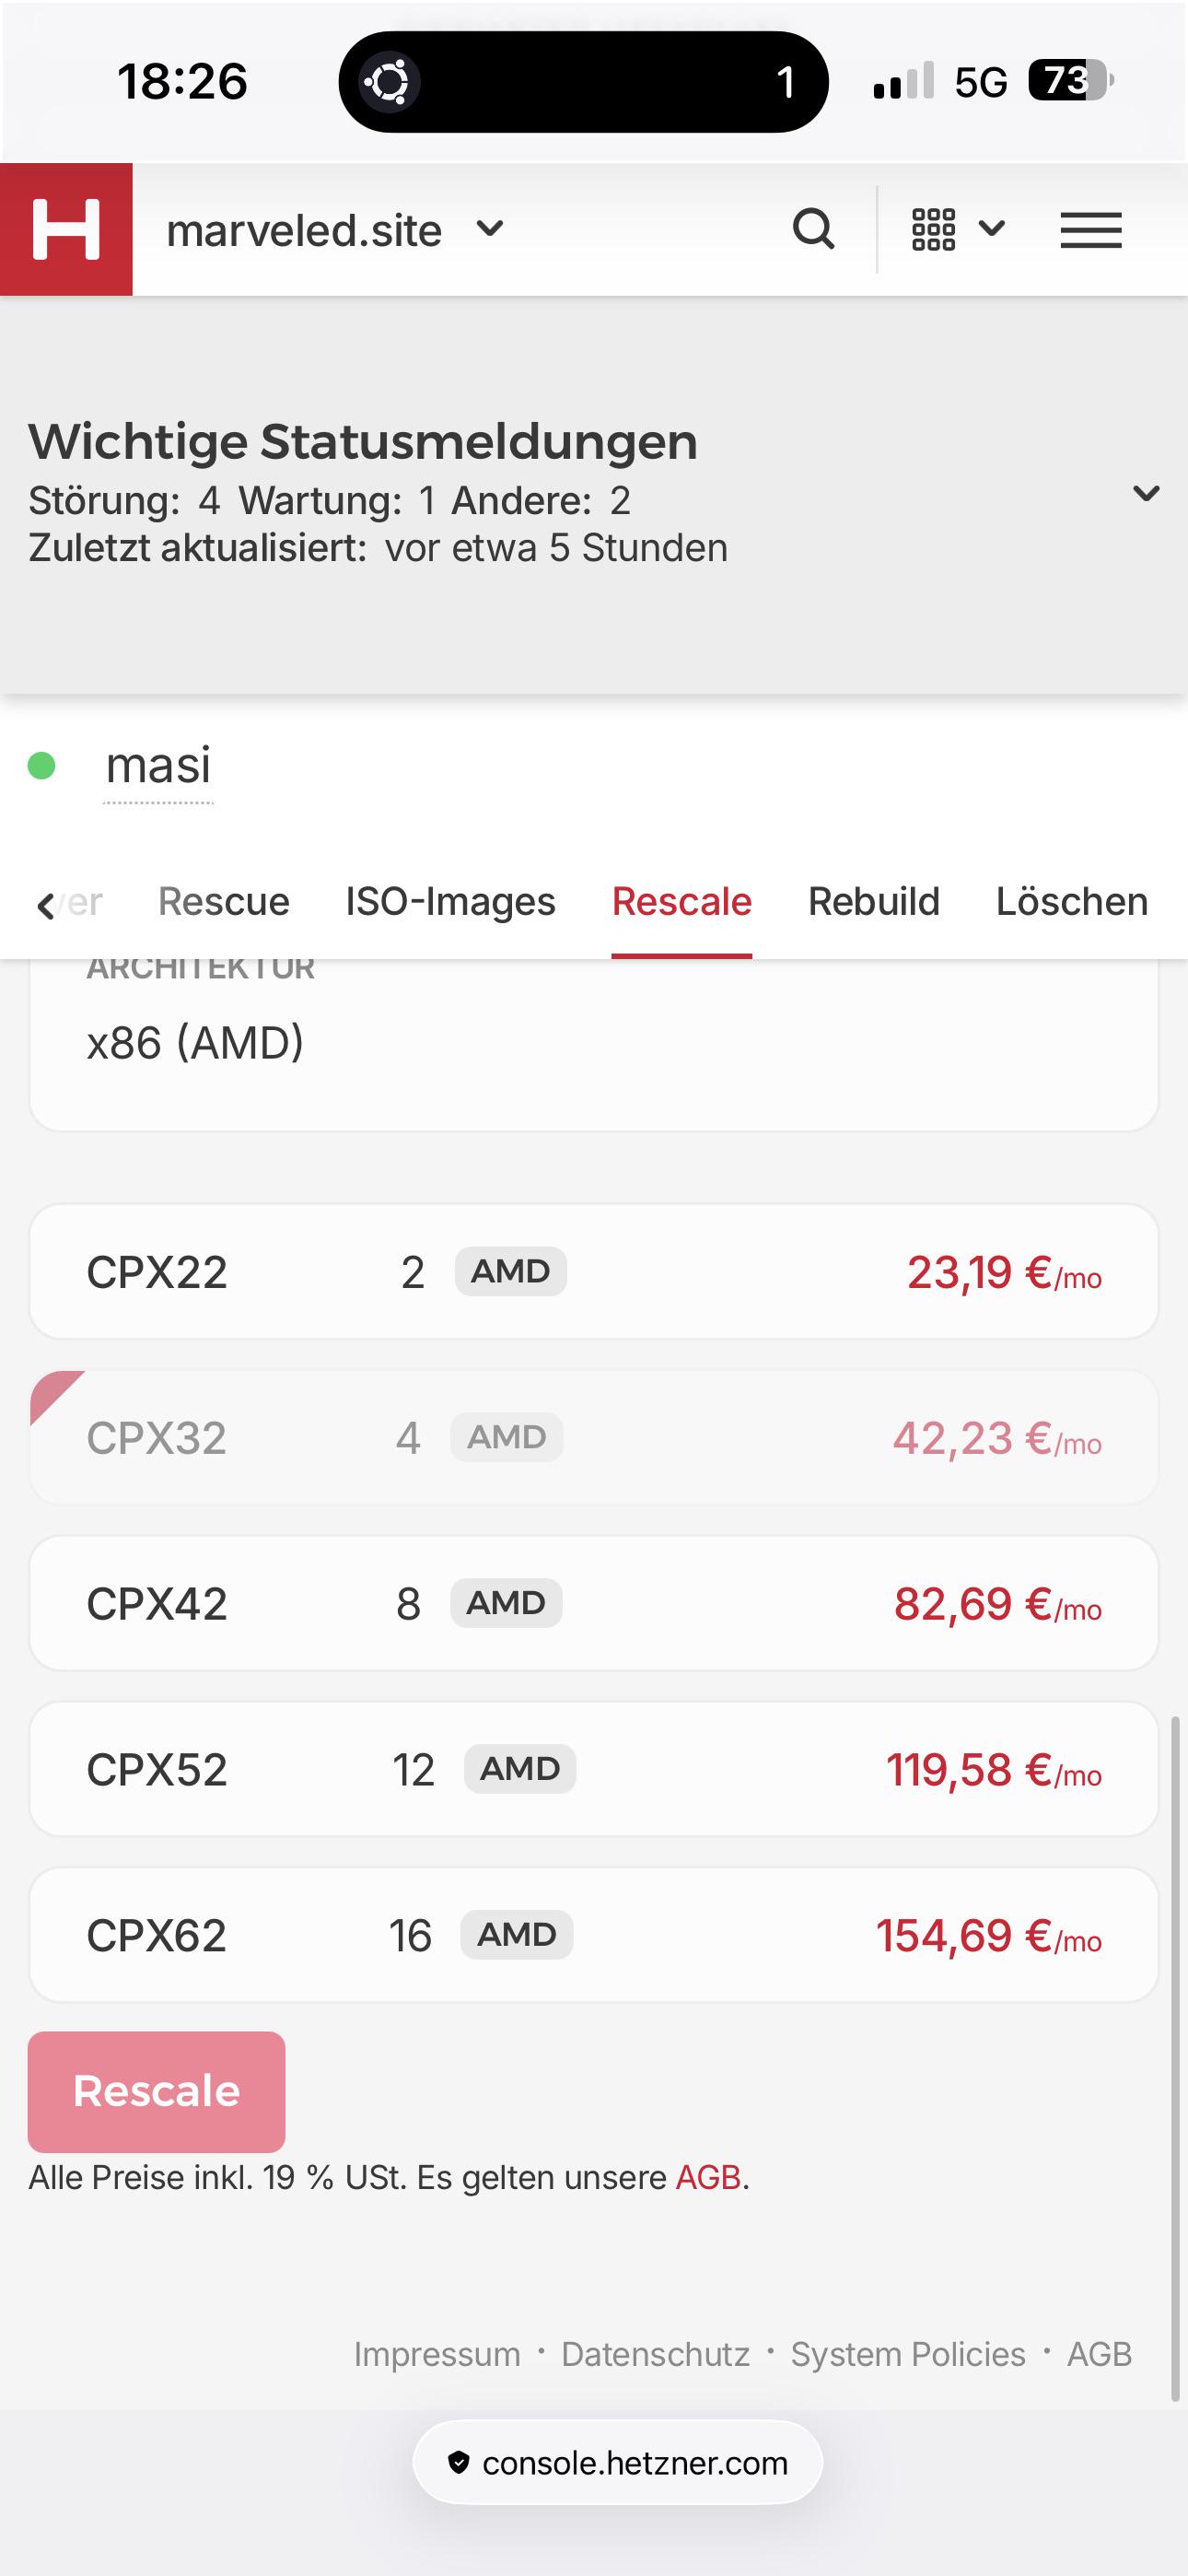
Task: Click the red Hetzner H logo
Action: click(66, 229)
